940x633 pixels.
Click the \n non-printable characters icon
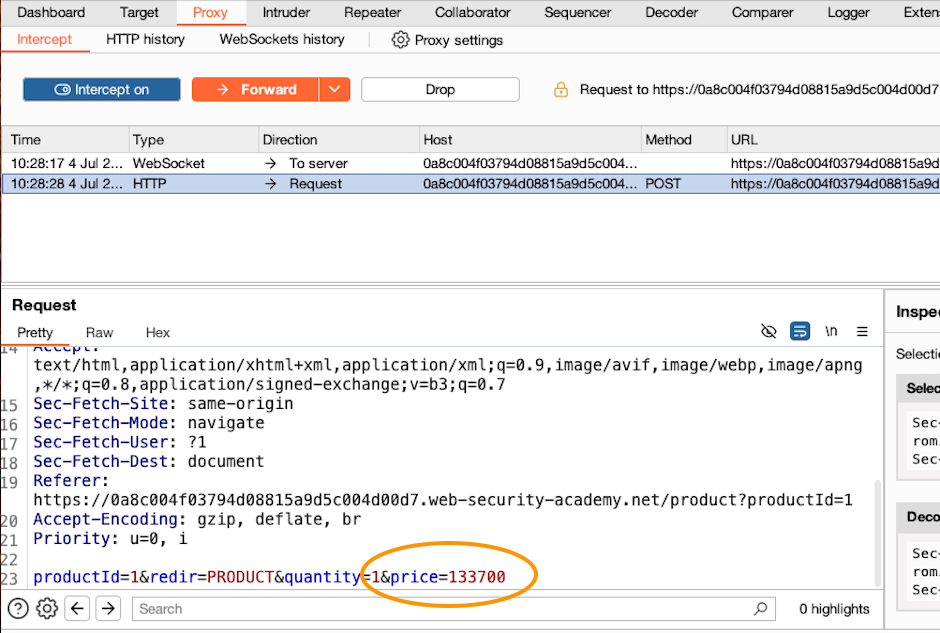832,331
